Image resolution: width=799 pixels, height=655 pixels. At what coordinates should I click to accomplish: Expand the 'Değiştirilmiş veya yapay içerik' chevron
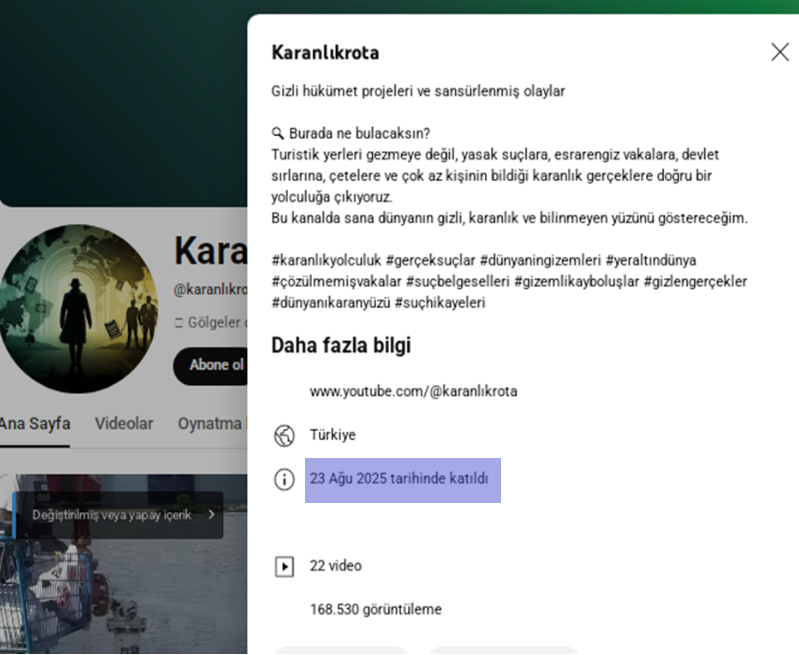[212, 515]
